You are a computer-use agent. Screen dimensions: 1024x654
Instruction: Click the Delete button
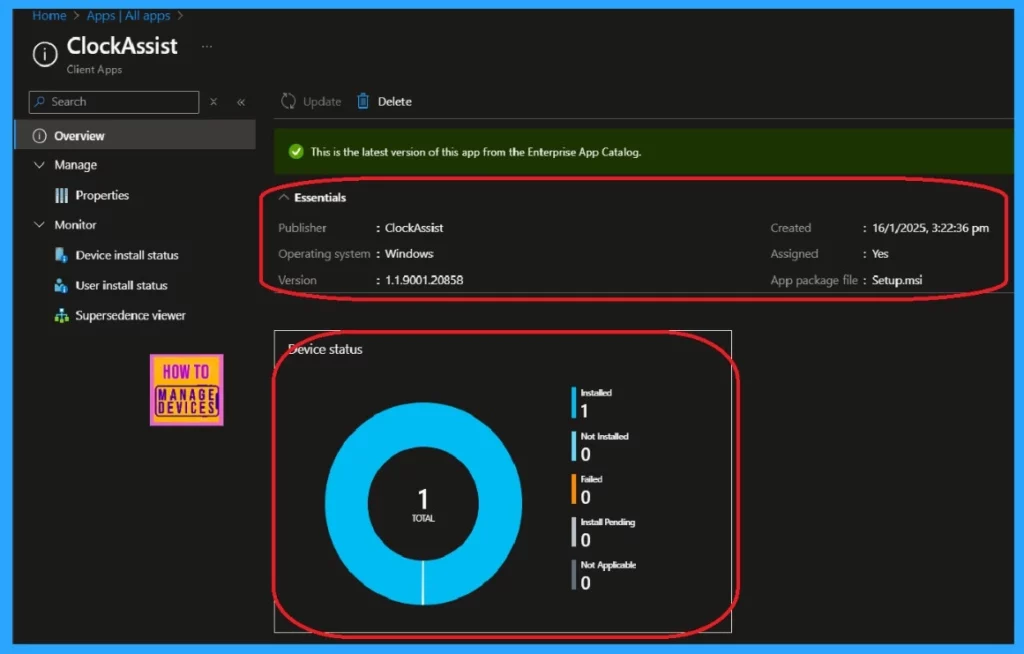pos(385,101)
